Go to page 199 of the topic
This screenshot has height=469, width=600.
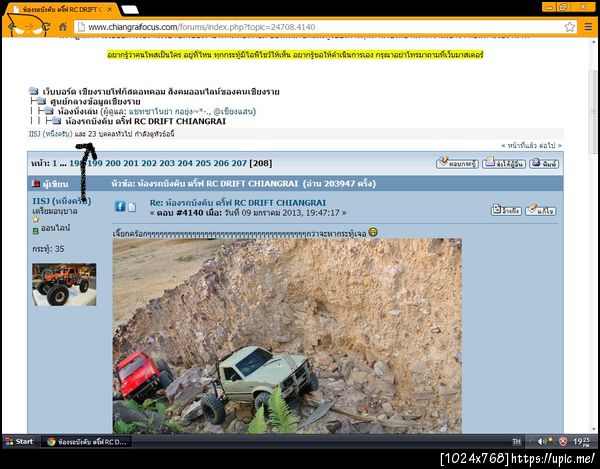point(95,163)
